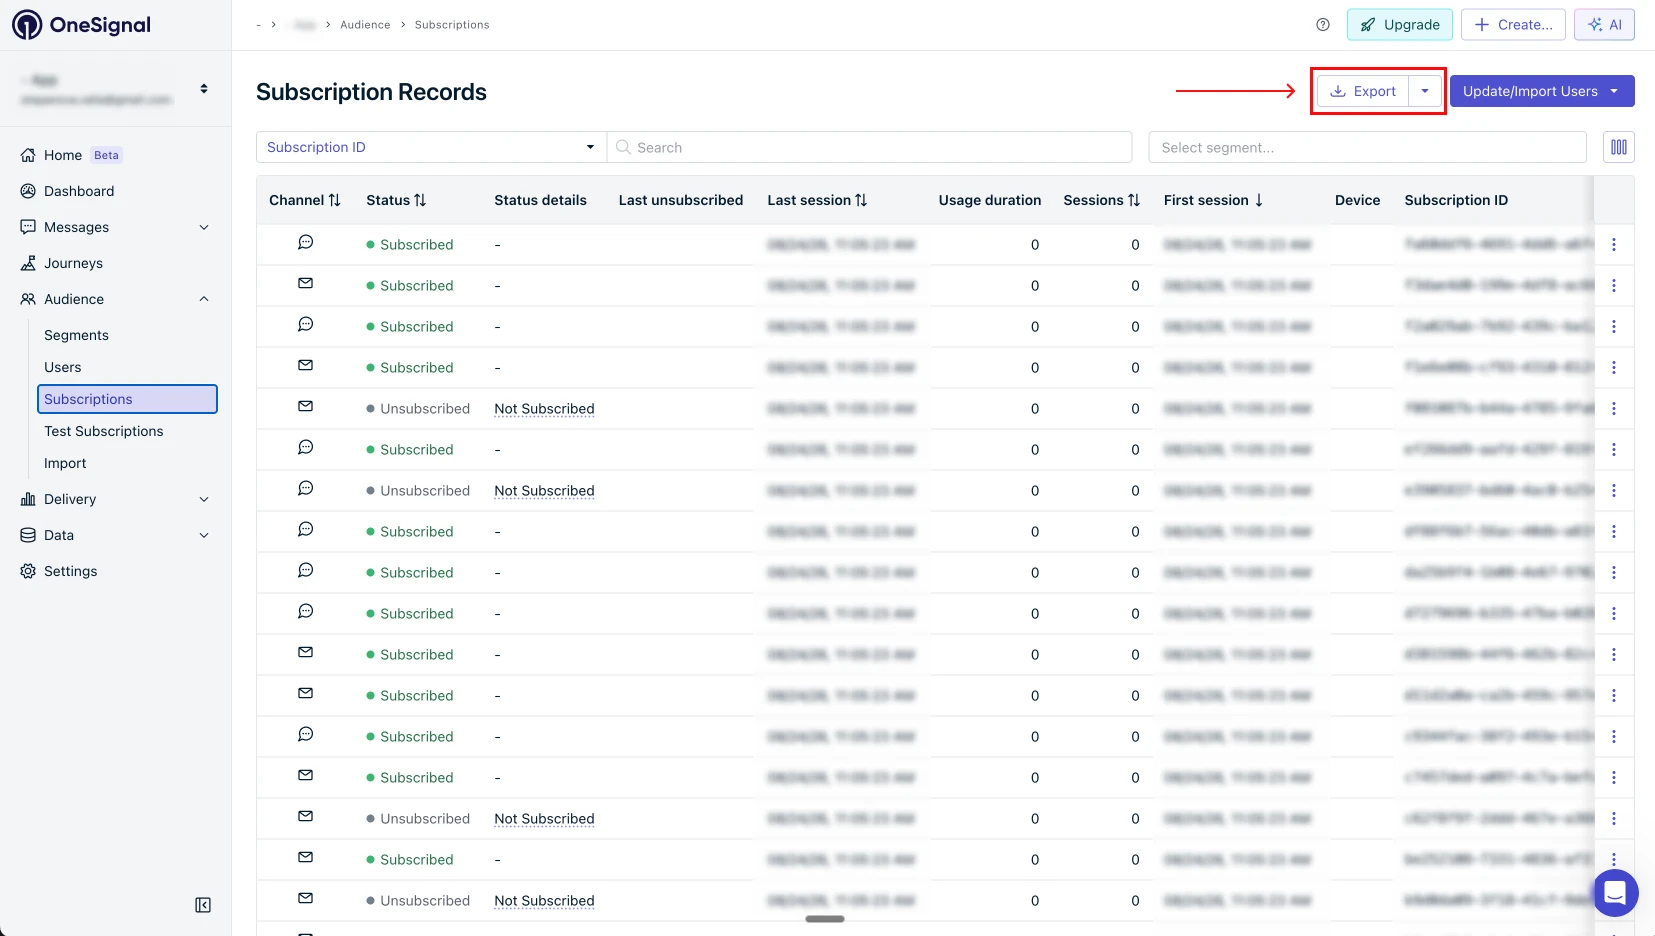Click Status details column header
Image resolution: width=1655 pixels, height=936 pixels.
click(x=540, y=200)
